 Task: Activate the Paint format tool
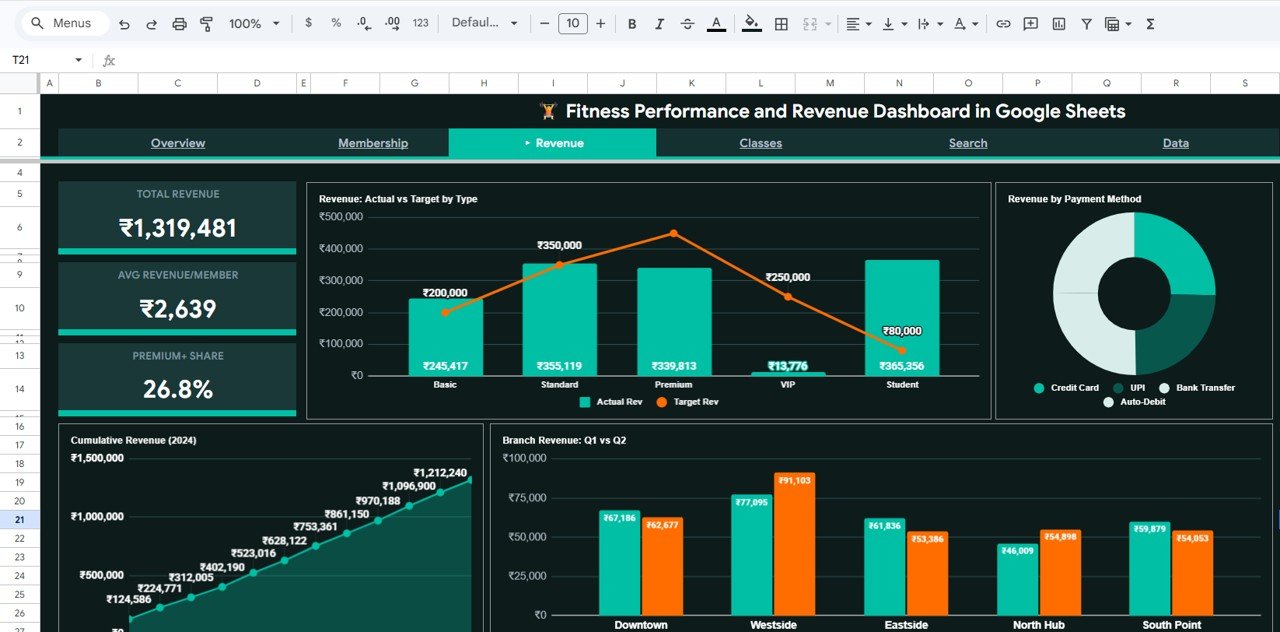(206, 22)
